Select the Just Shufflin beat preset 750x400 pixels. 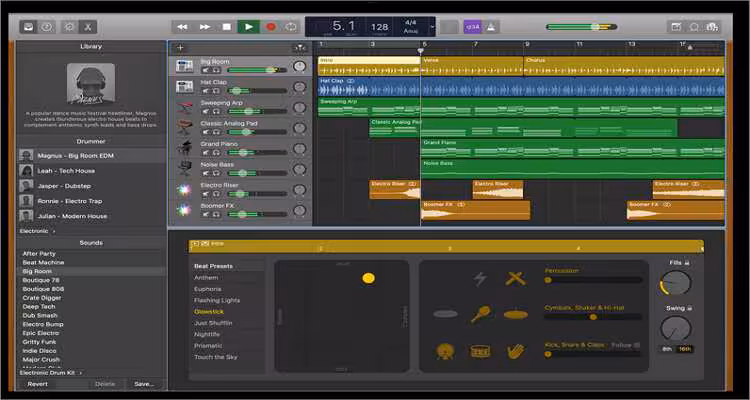(213, 323)
